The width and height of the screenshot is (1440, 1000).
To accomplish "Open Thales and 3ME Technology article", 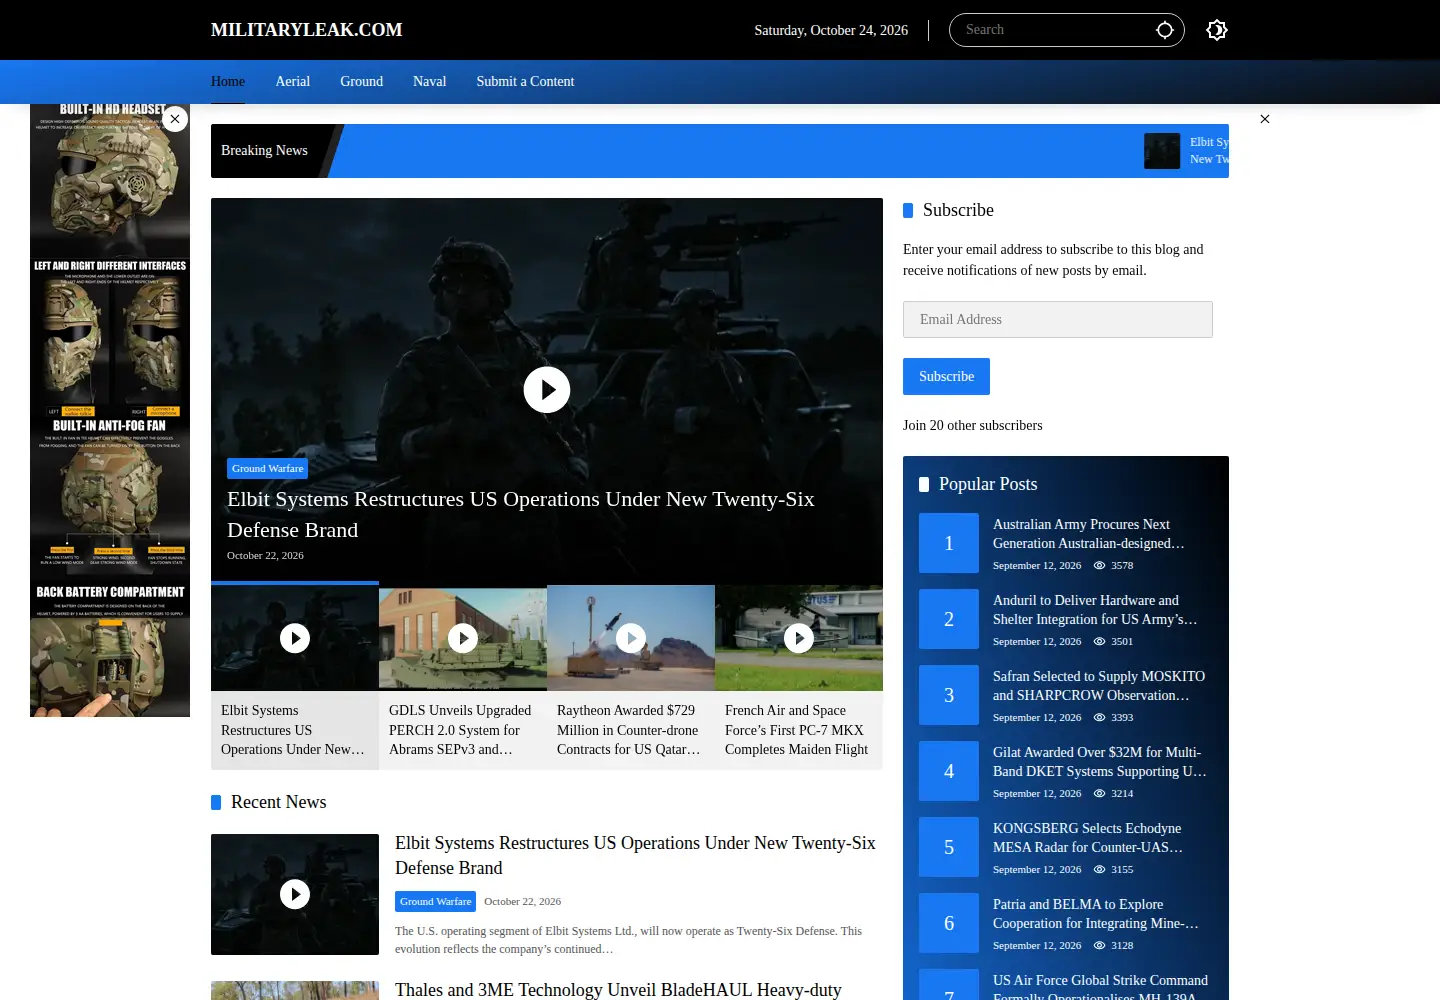I will point(618,990).
